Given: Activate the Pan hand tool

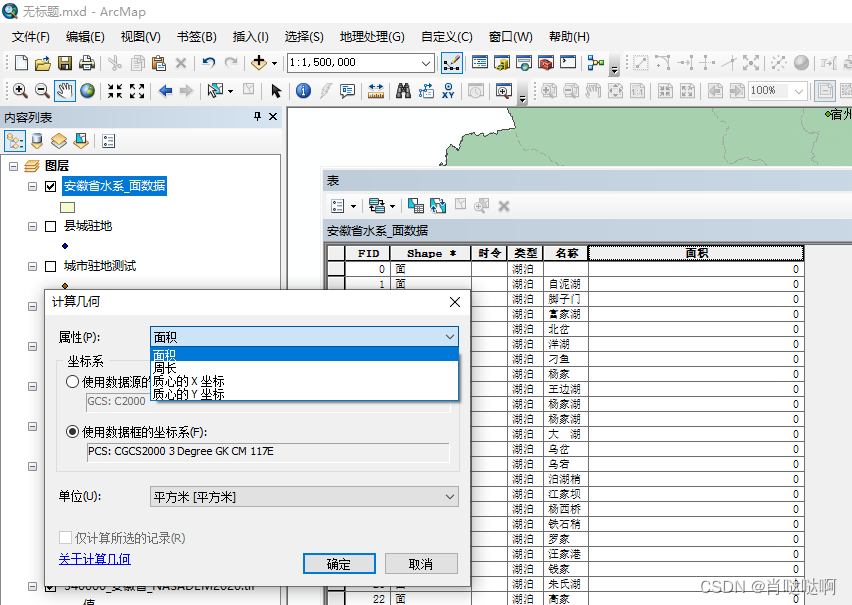Looking at the screenshot, I should pyautogui.click(x=65, y=91).
